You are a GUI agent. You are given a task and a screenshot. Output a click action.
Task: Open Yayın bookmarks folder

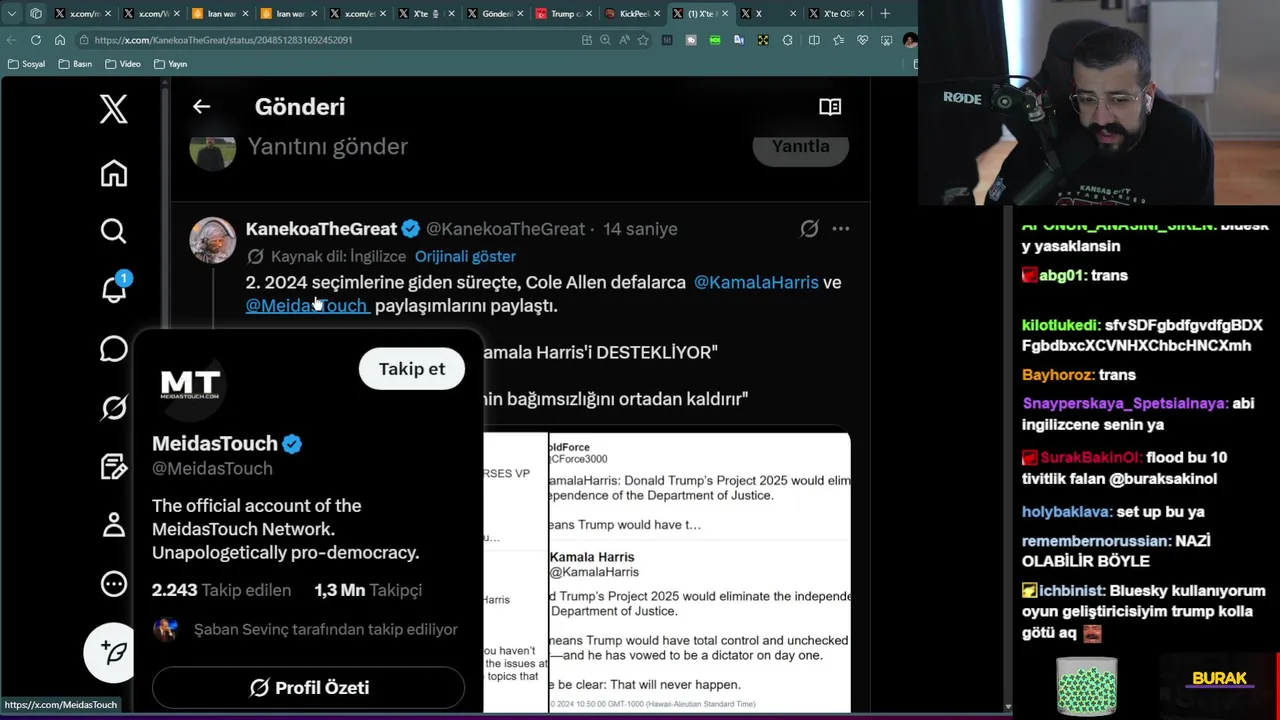pyautogui.click(x=171, y=64)
